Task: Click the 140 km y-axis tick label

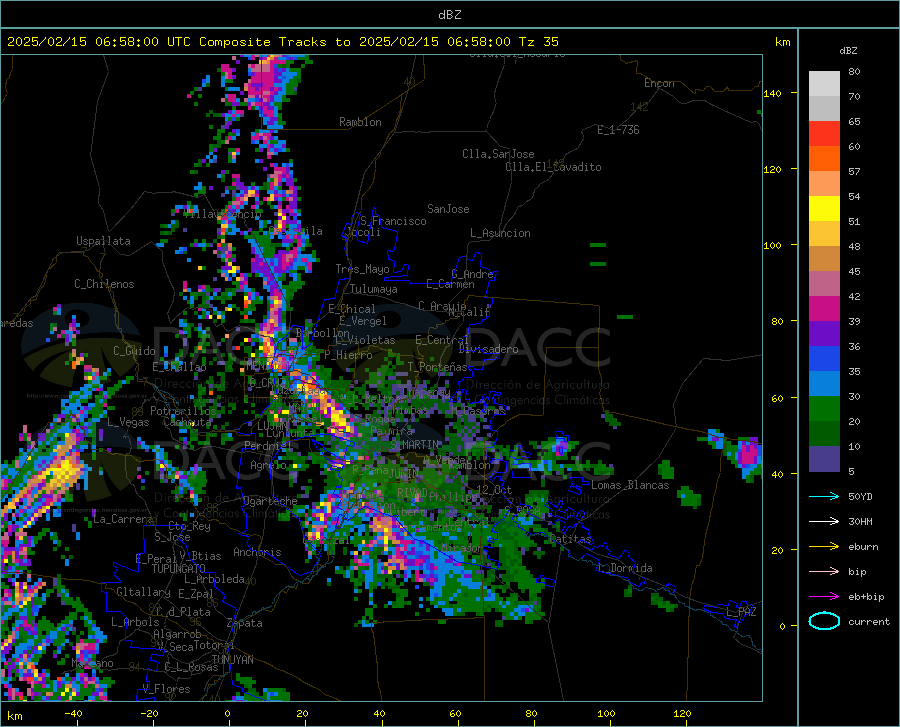Action: 772,93
